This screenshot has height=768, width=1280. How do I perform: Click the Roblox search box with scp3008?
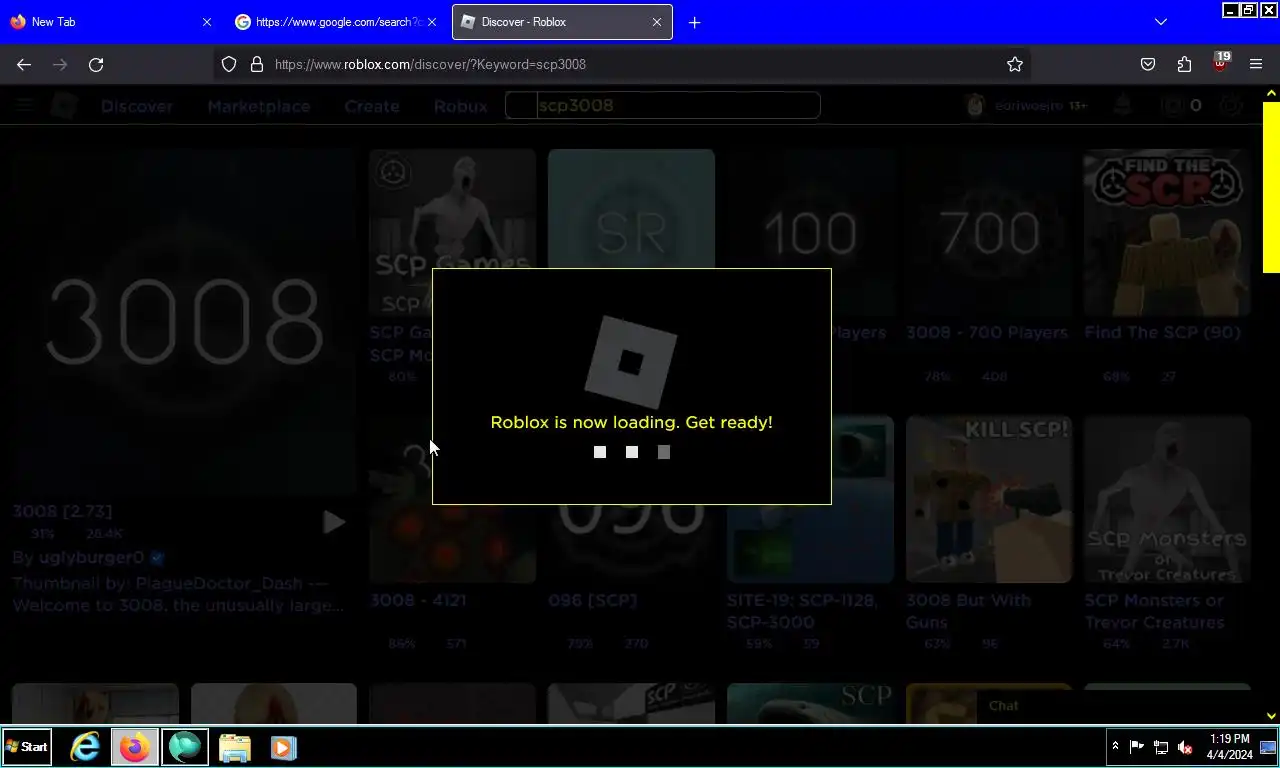tap(663, 105)
